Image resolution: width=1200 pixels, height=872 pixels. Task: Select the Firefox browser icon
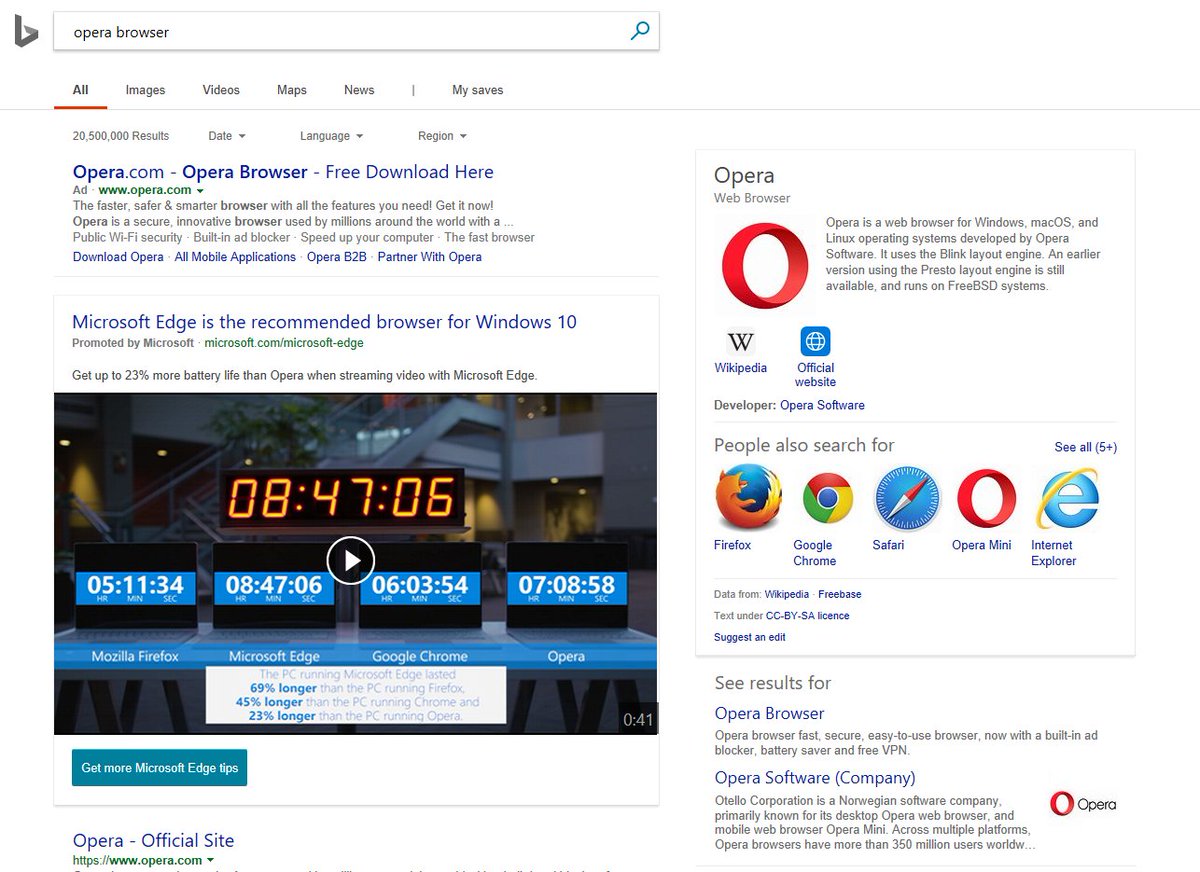pos(747,497)
